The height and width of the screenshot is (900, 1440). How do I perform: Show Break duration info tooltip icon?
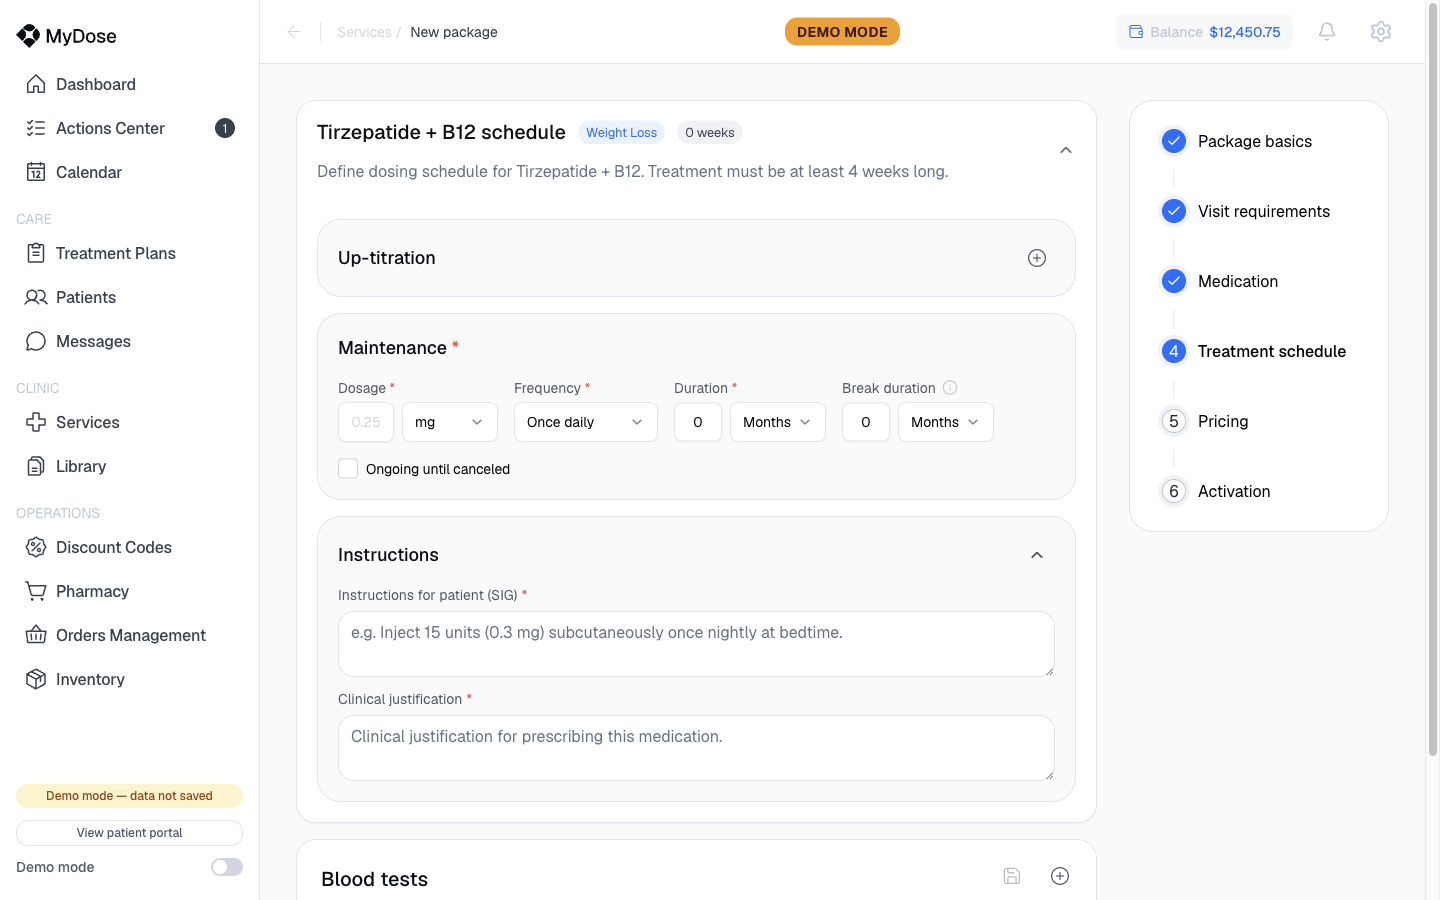click(950, 388)
